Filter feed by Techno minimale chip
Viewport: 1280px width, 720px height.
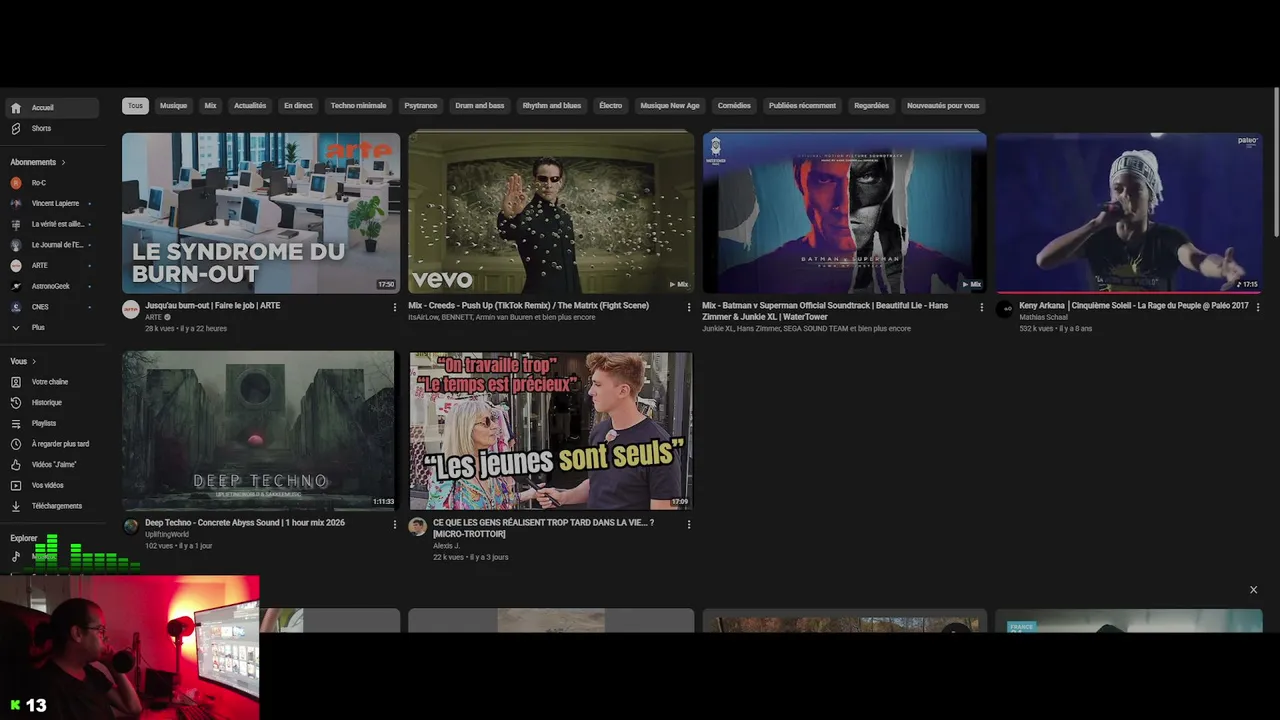point(358,106)
